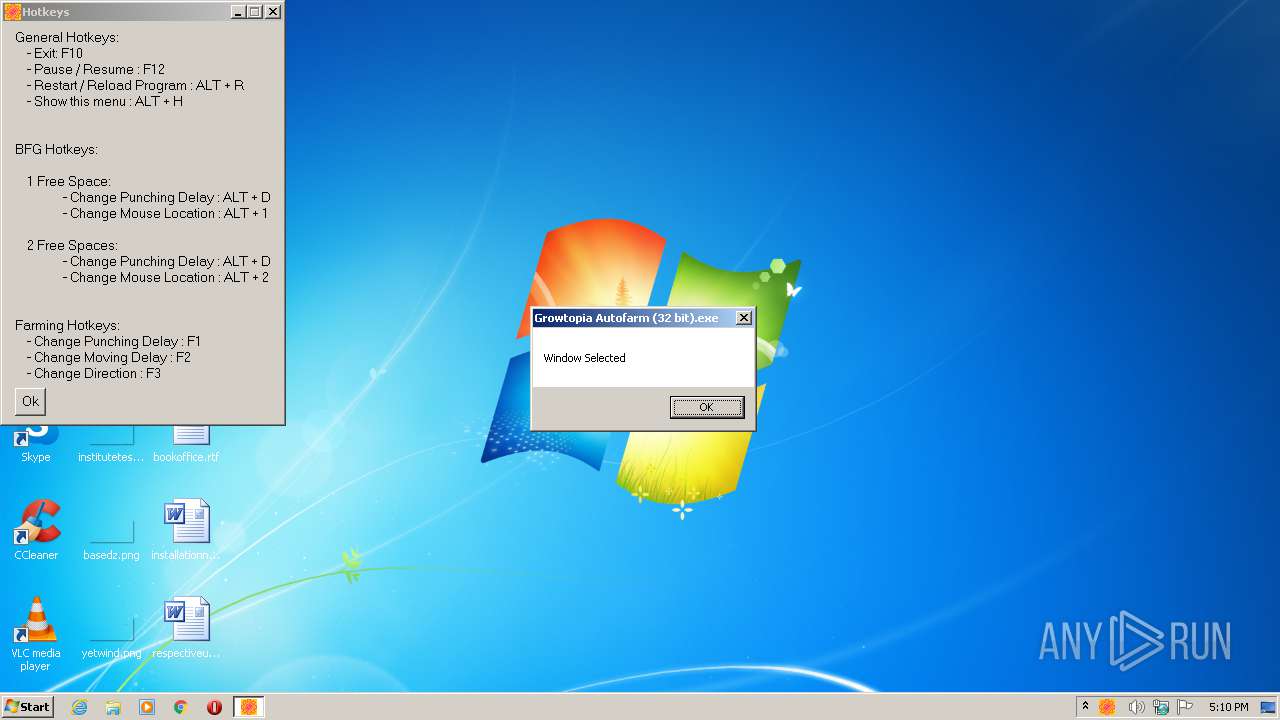The height and width of the screenshot is (720, 1280).
Task: Select institutetes desktop file
Action: point(111,443)
